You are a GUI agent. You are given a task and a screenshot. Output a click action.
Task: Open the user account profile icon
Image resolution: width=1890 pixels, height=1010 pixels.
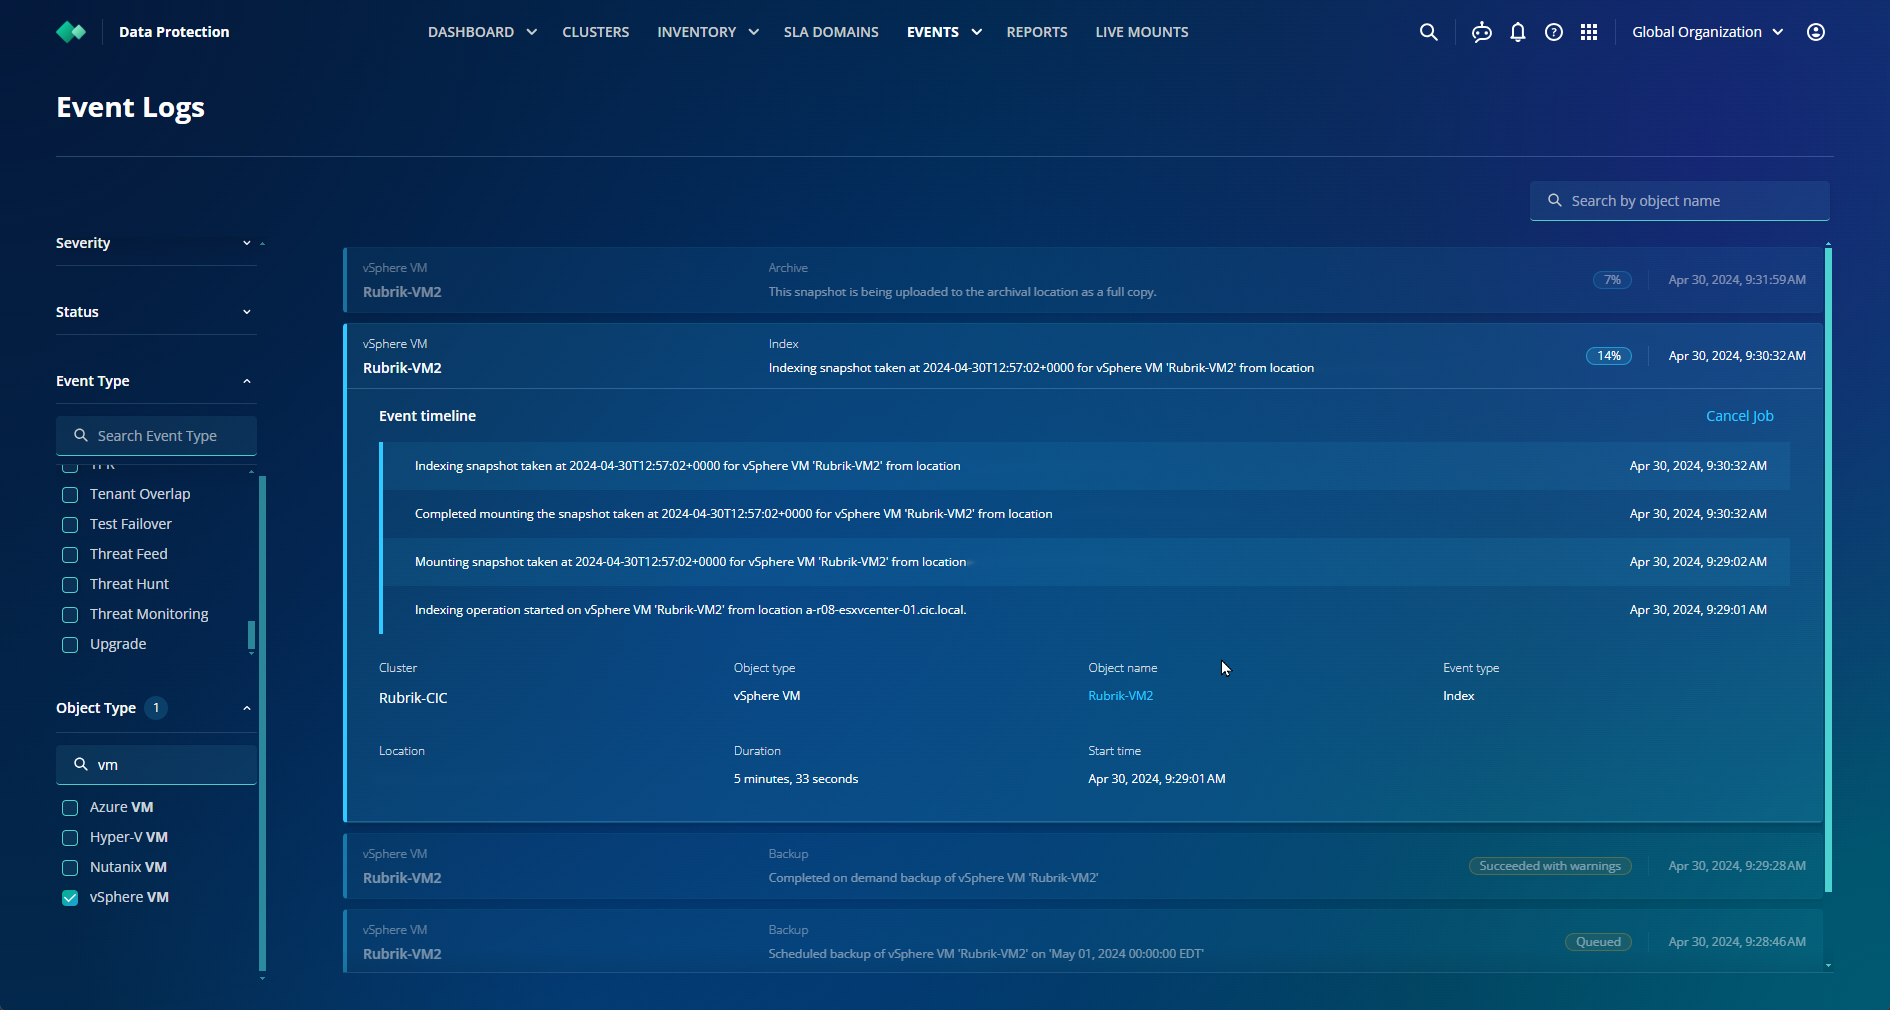coord(1816,32)
